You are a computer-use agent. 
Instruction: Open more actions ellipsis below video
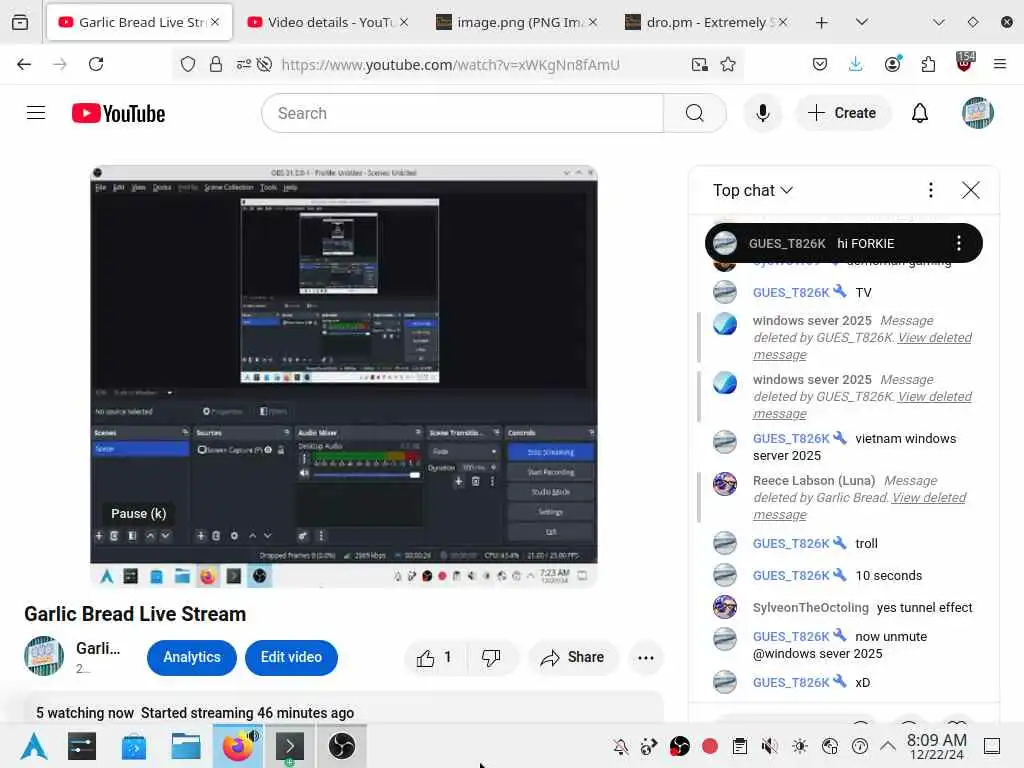[646, 658]
